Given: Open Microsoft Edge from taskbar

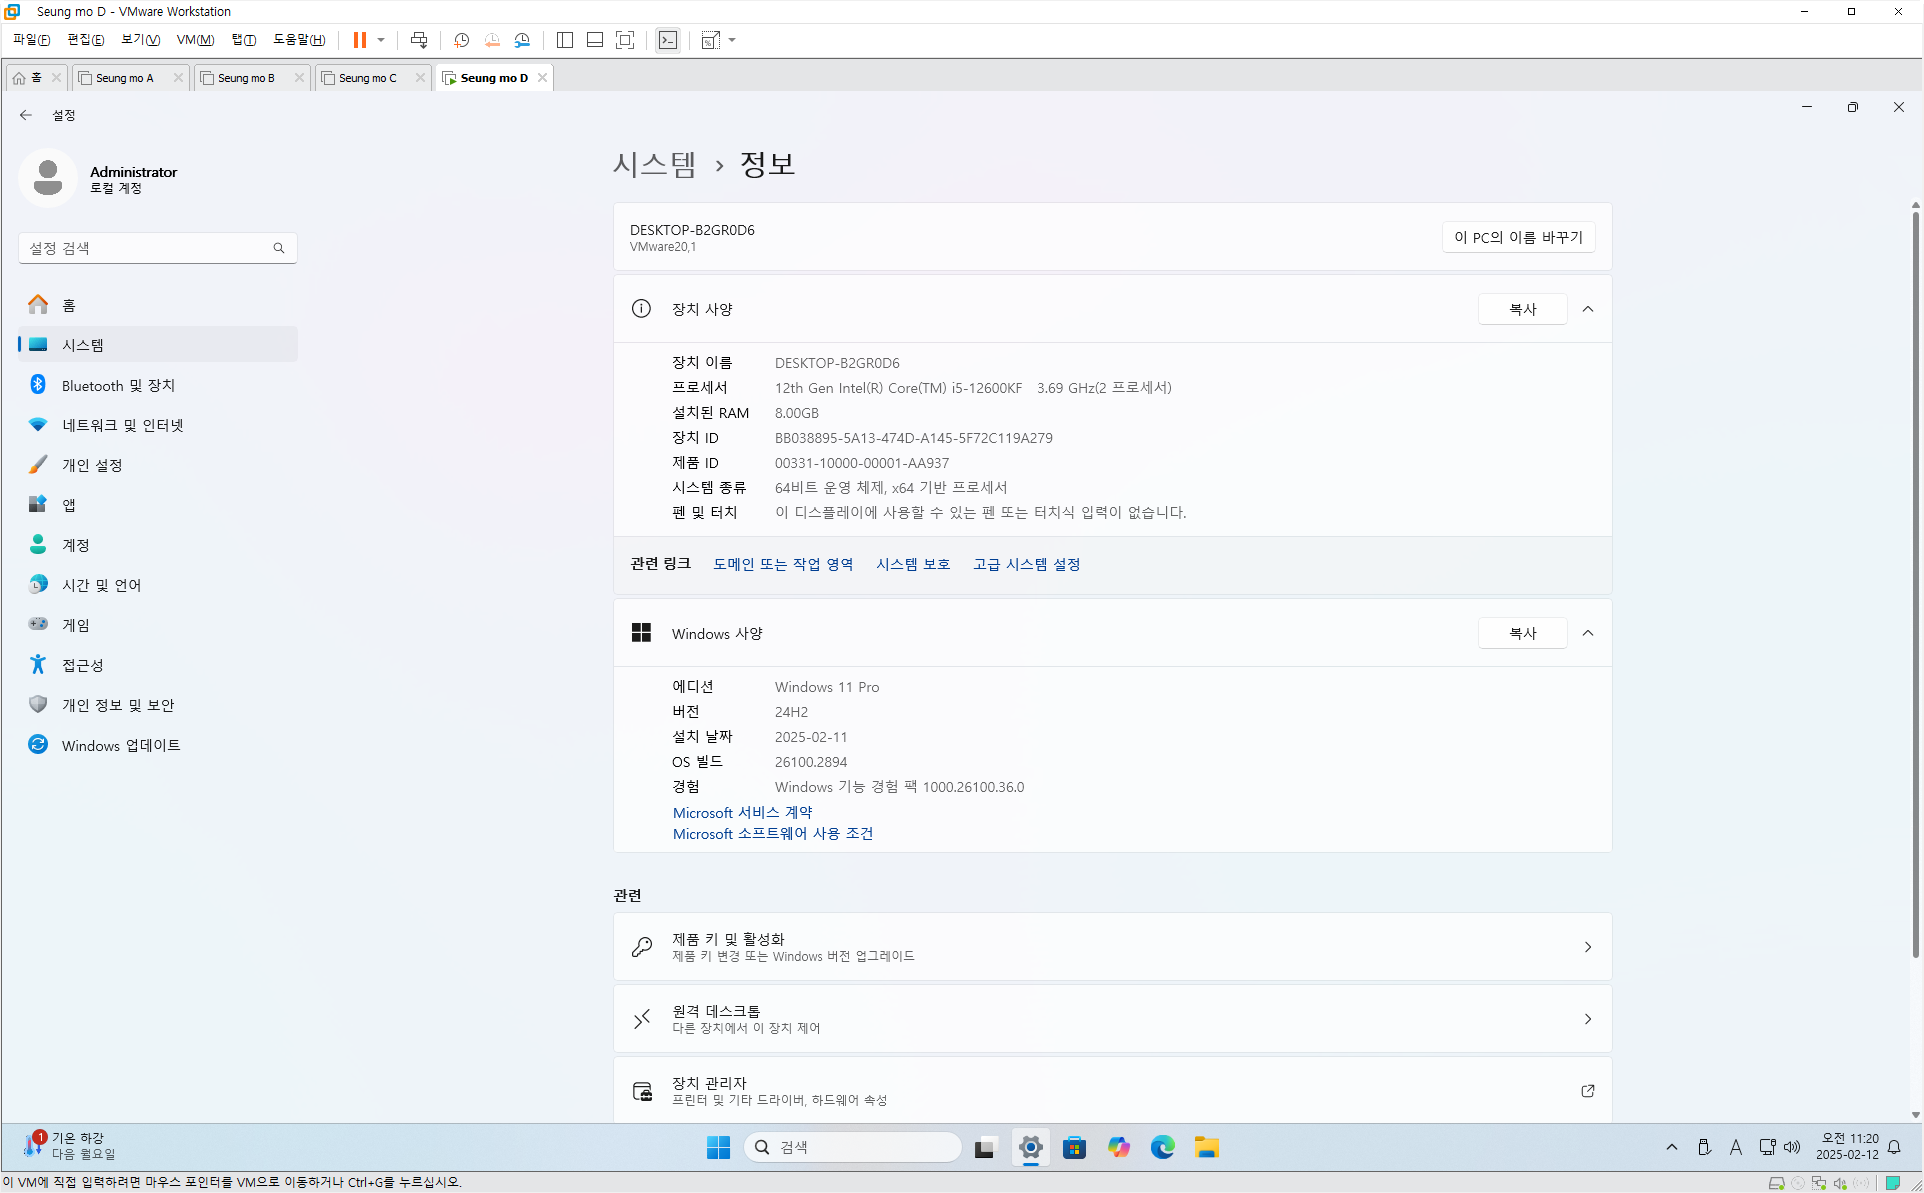Looking at the screenshot, I should 1162,1147.
